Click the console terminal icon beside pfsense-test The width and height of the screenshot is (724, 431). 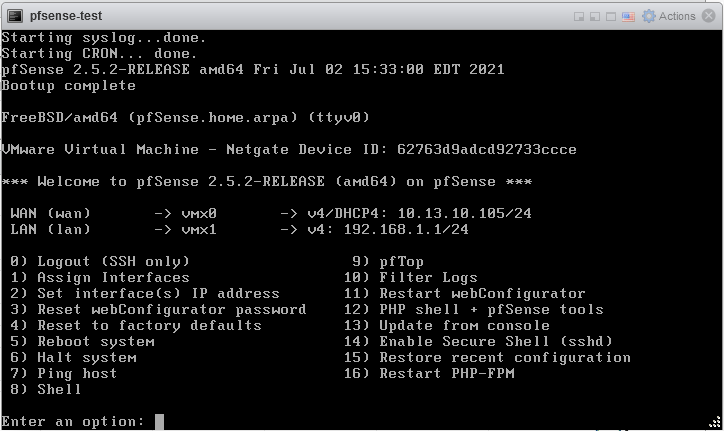coord(15,16)
